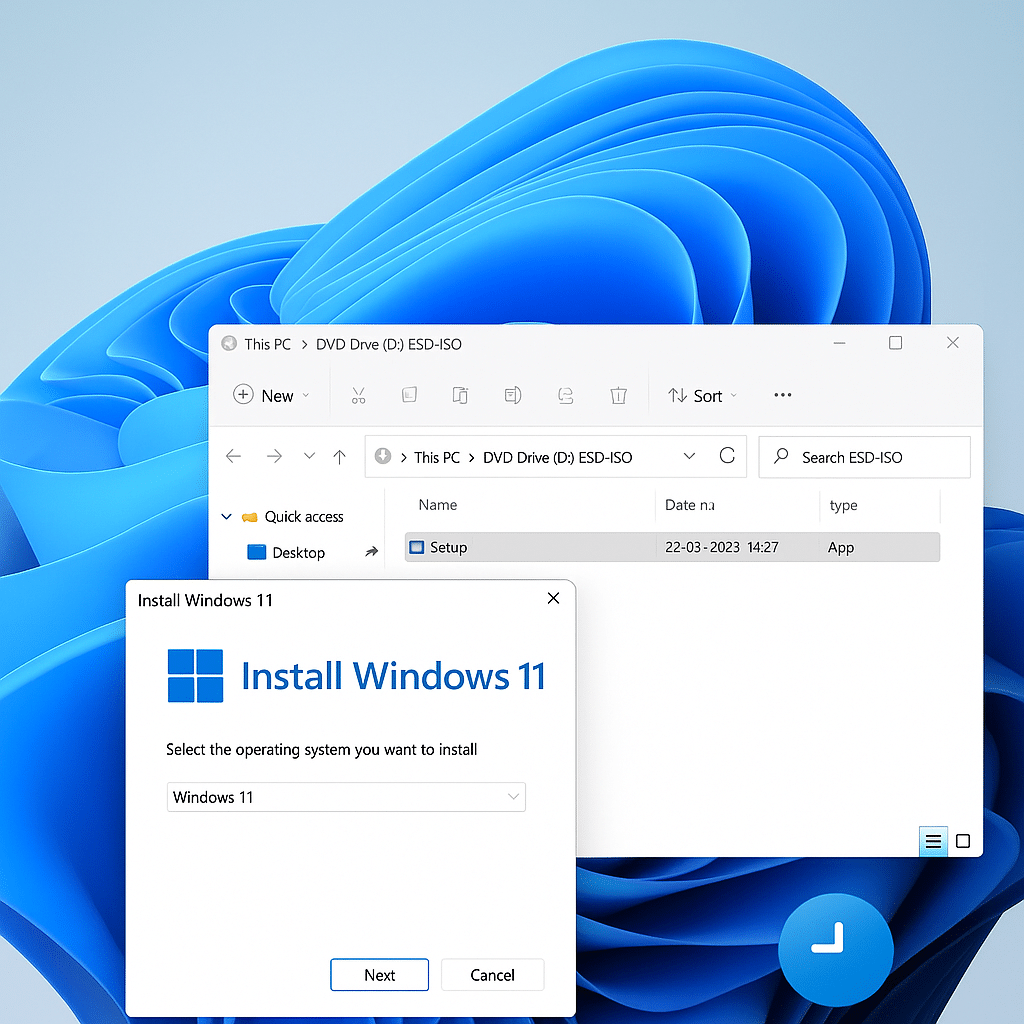
Task: Select the Rename icon
Action: pyautogui.click(x=513, y=395)
